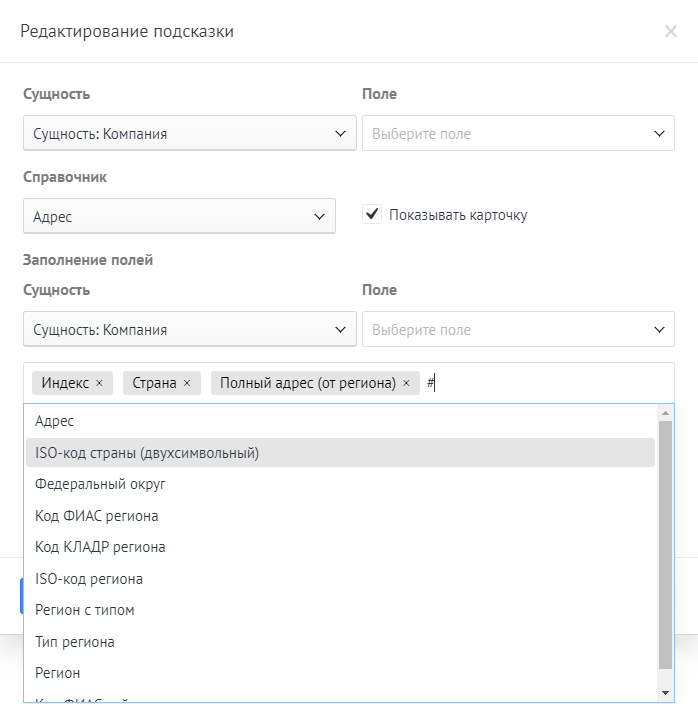This screenshot has height=704, width=698.
Task: Remove the Страна tag
Action: point(187,383)
